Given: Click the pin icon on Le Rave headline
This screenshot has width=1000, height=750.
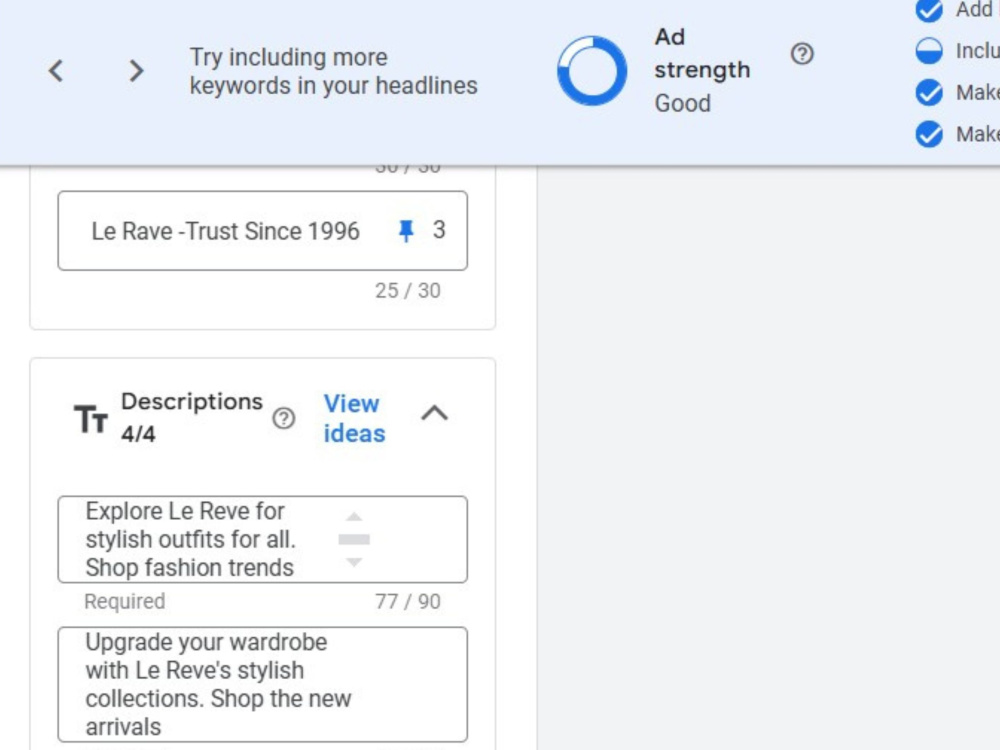Looking at the screenshot, I should point(406,230).
